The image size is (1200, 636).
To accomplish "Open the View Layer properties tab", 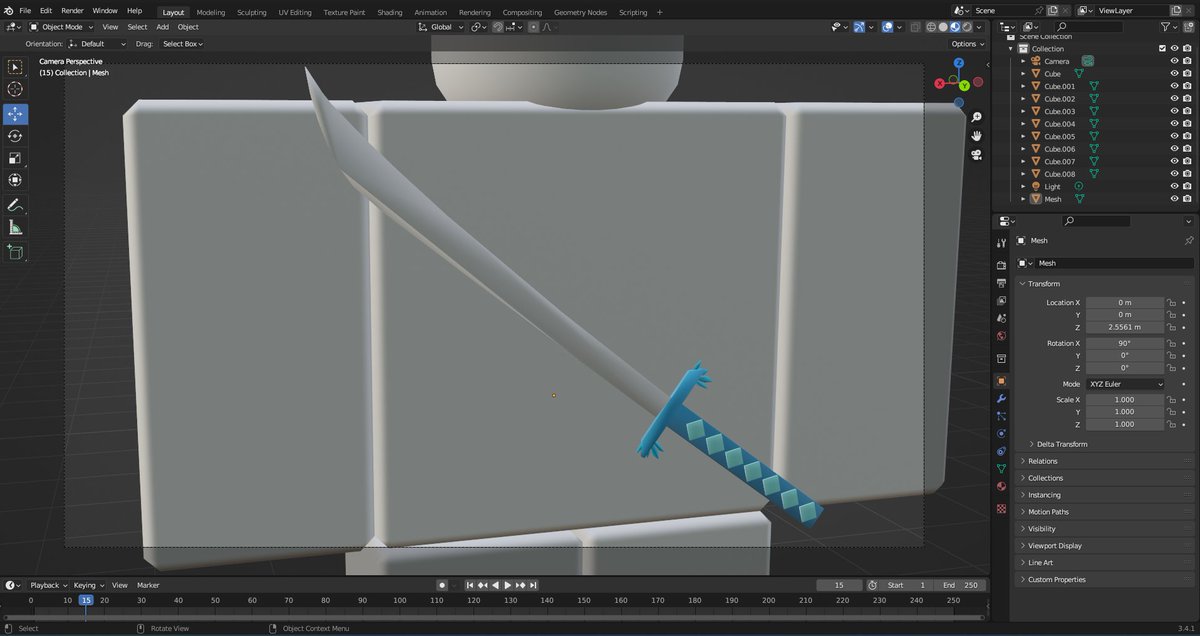I will [x=1001, y=301].
